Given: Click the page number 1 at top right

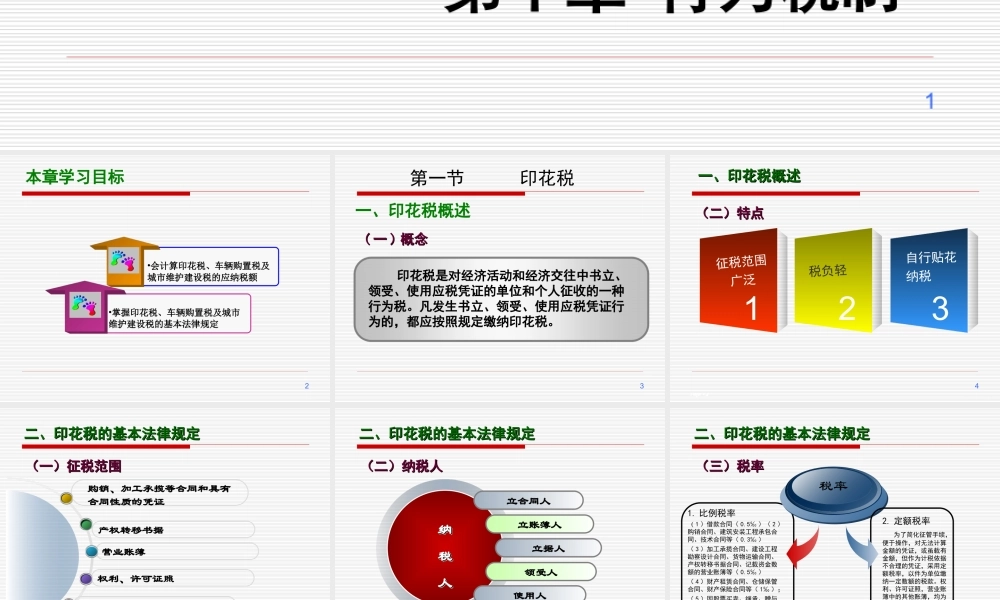Looking at the screenshot, I should click(x=929, y=98).
